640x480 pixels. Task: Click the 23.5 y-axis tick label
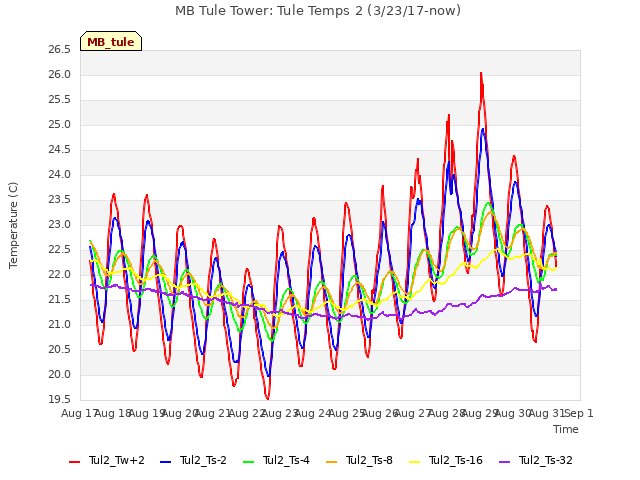(60, 200)
